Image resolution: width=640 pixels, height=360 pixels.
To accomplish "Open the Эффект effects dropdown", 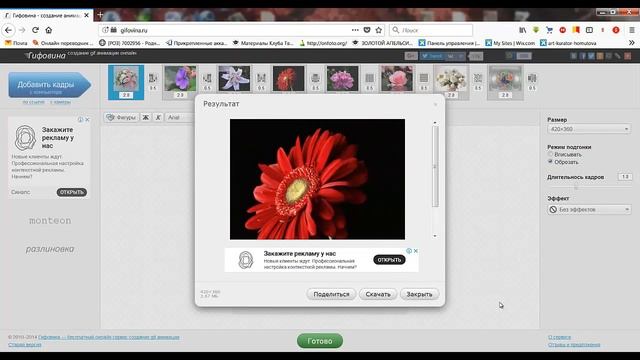I will [589, 209].
